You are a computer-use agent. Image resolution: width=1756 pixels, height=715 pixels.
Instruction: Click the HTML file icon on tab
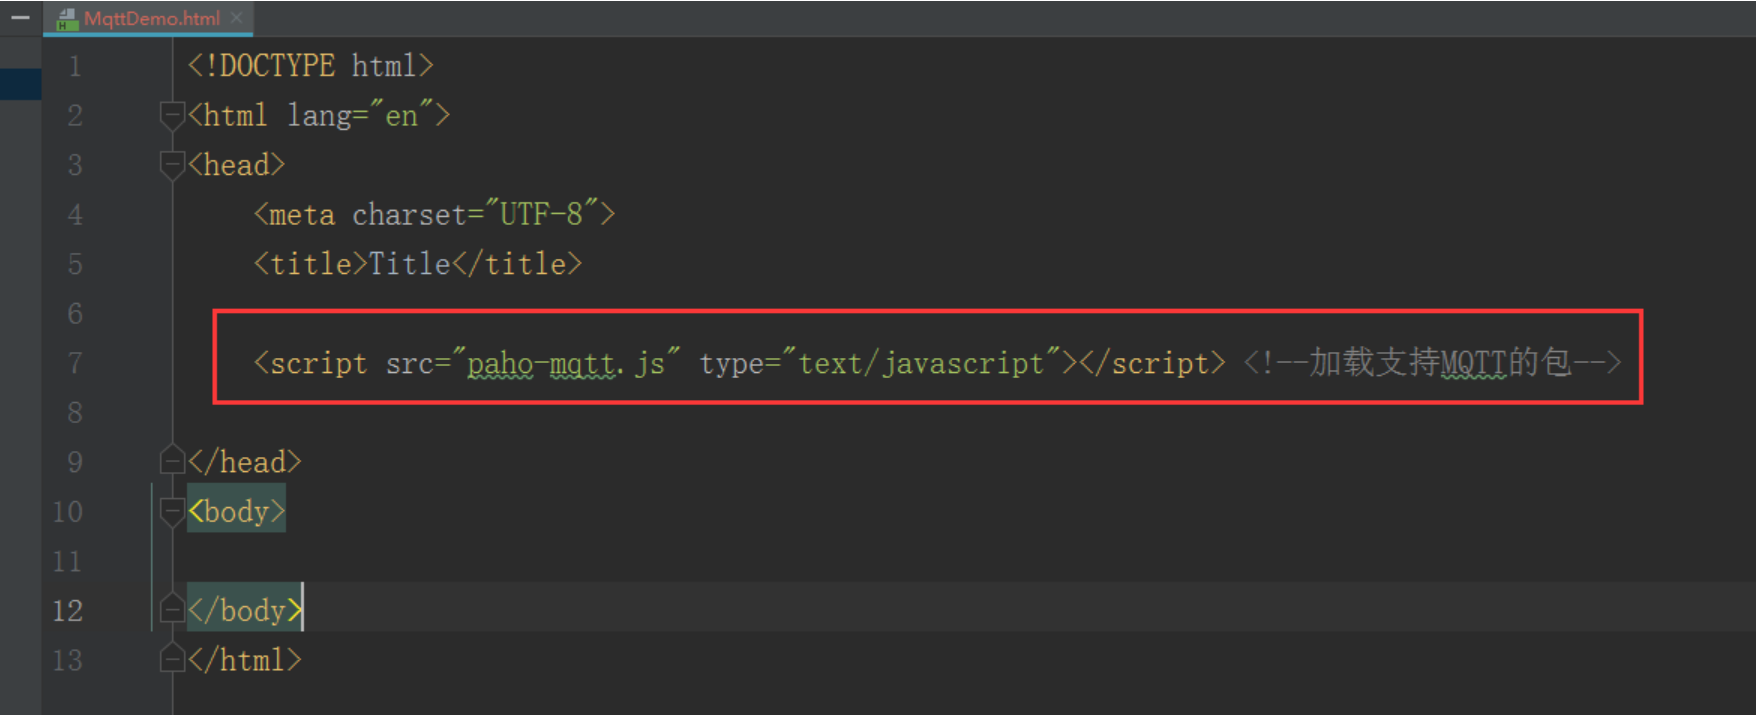click(67, 19)
